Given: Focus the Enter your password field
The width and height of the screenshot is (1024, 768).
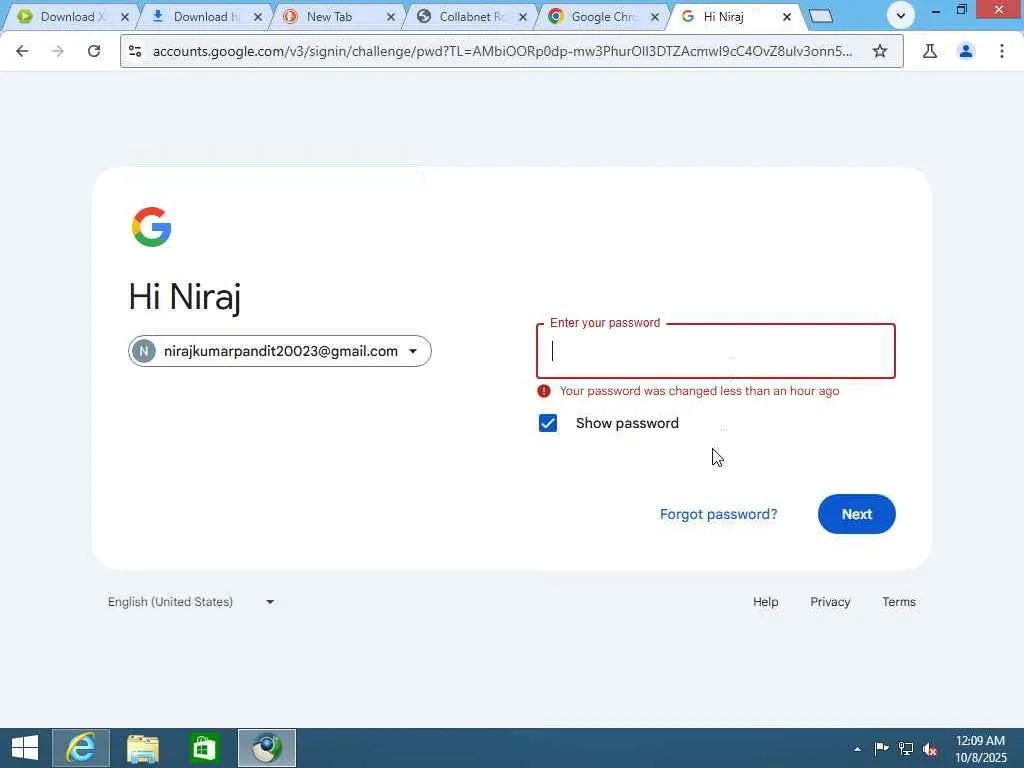Looking at the screenshot, I should [x=716, y=351].
